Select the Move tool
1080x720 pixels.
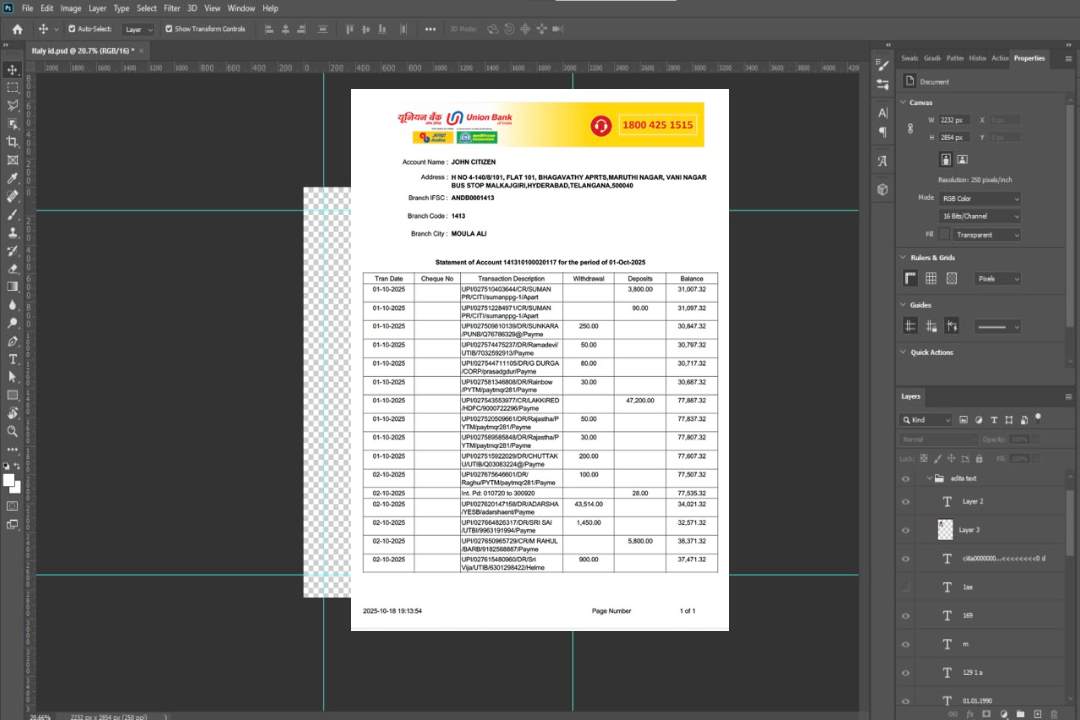[12, 70]
